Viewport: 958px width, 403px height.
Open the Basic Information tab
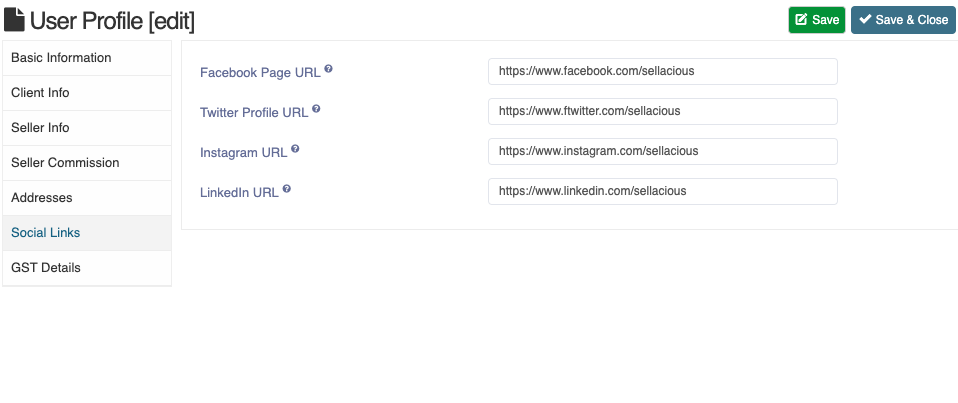(87, 58)
